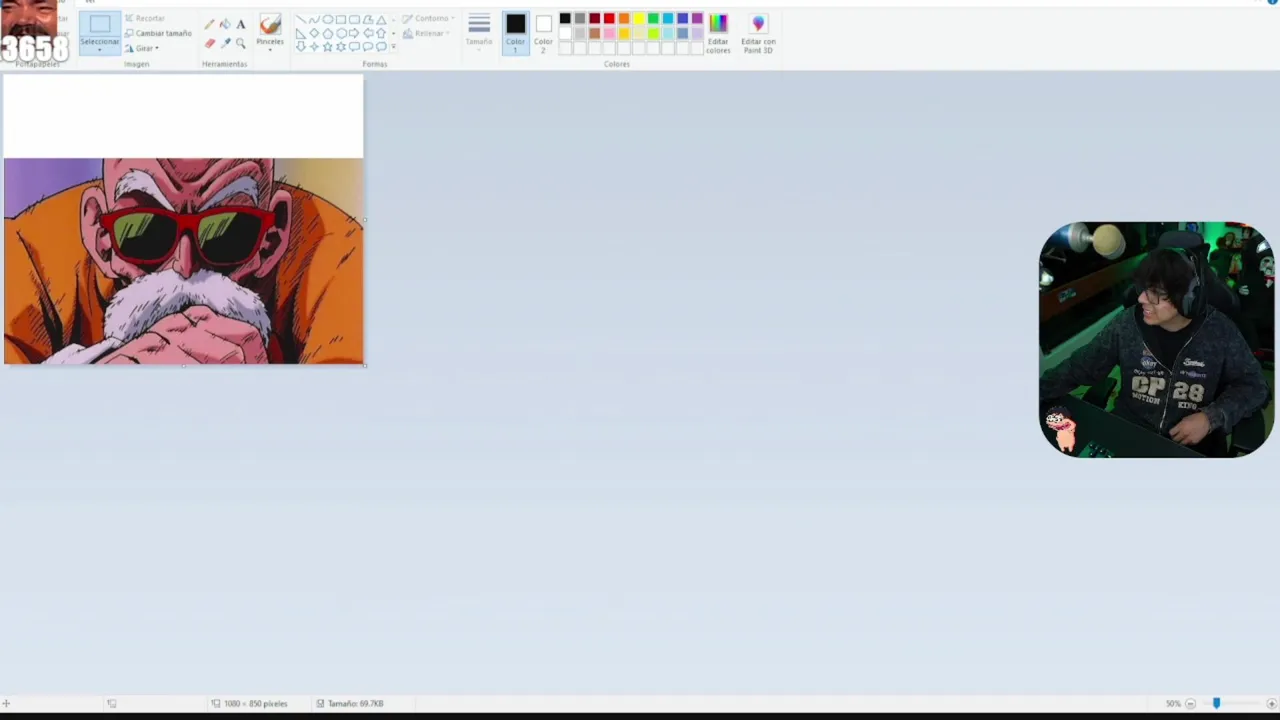The image size is (1280, 720).
Task: Select the Pencil tool
Action: coord(209,24)
